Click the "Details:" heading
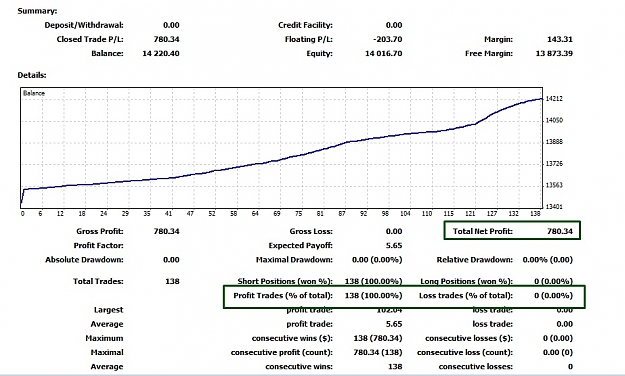Screen dimensions: 625x376 (32, 75)
